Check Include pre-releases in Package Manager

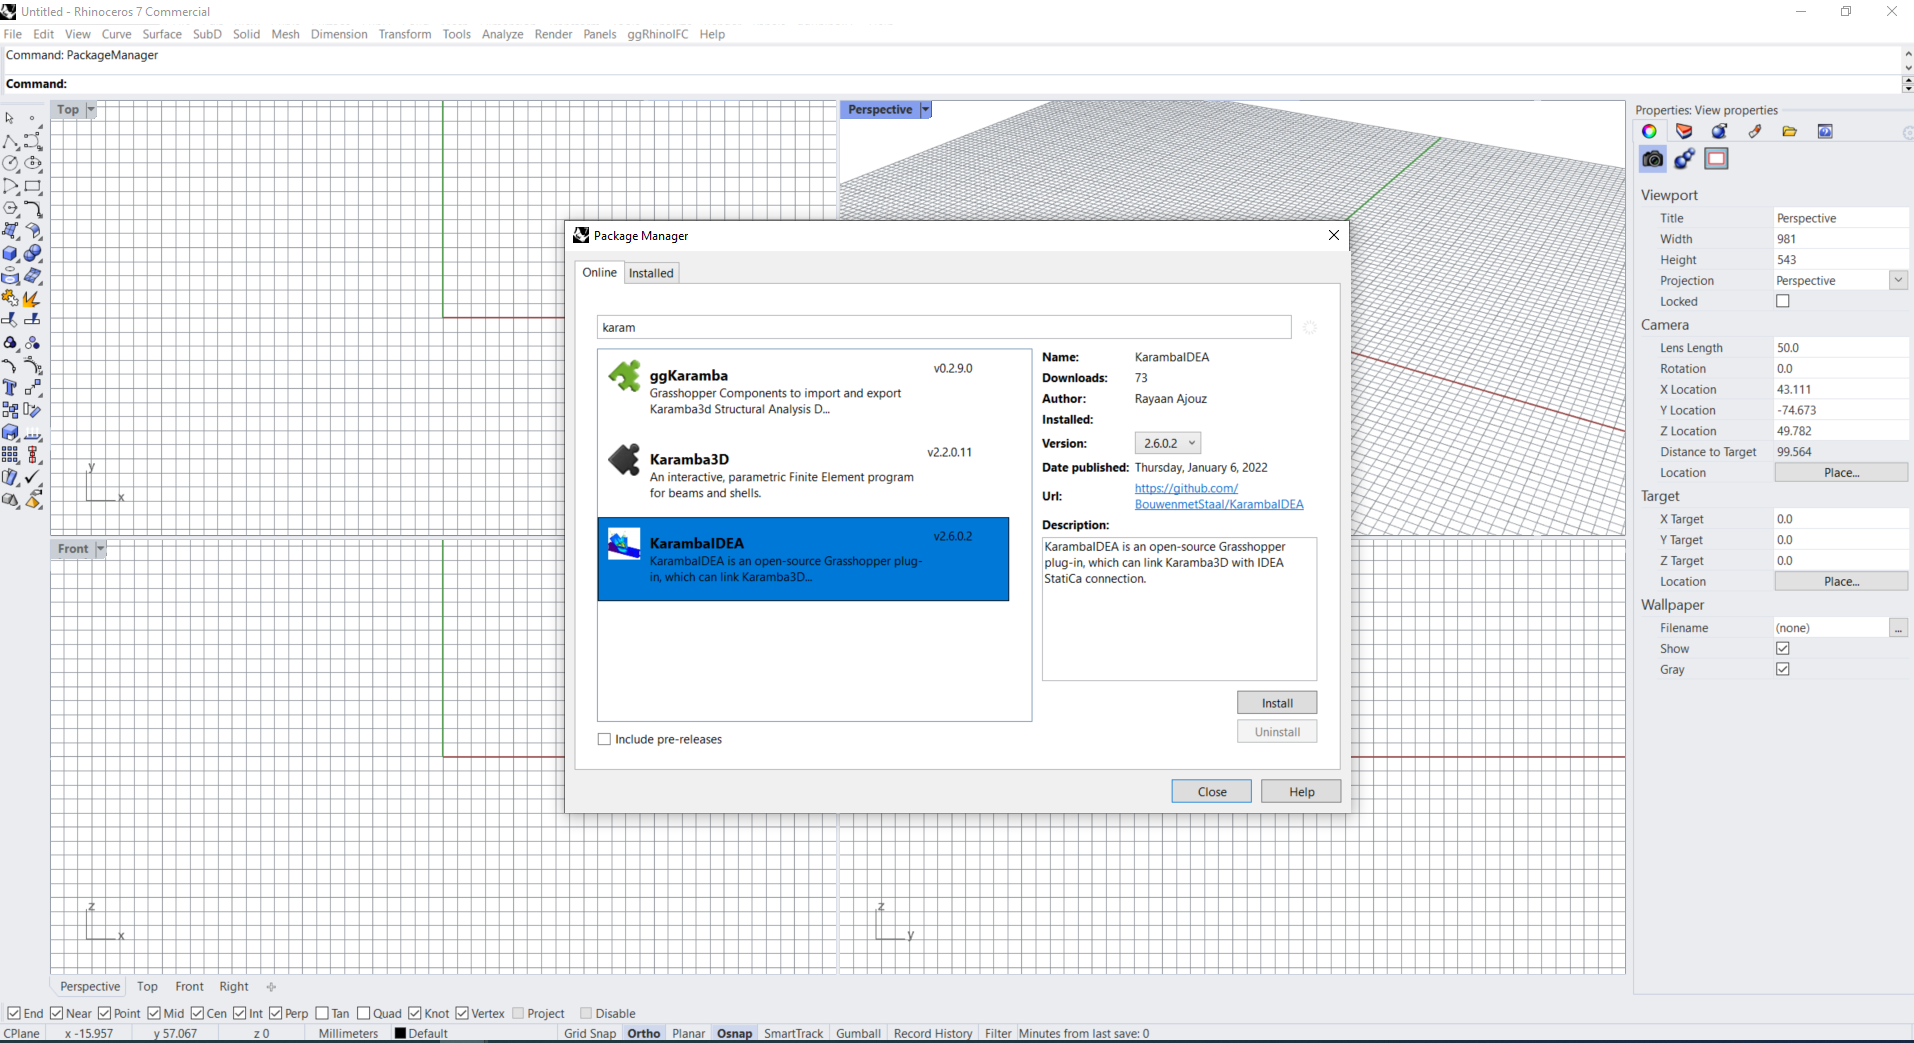click(604, 739)
